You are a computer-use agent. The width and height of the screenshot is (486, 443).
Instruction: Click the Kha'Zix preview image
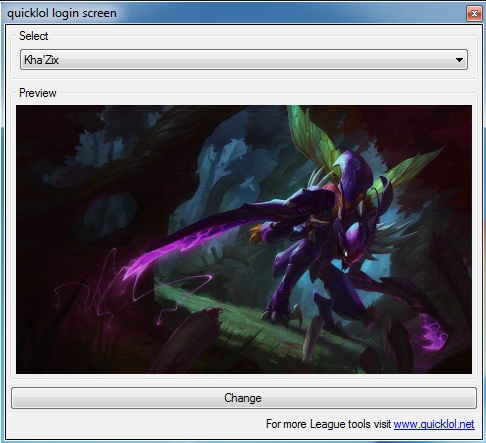[x=244, y=239]
